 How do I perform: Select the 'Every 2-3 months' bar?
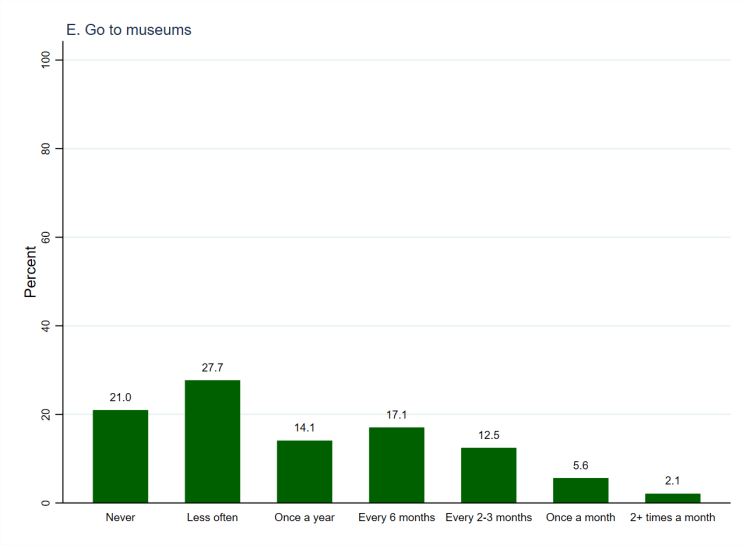click(x=488, y=475)
